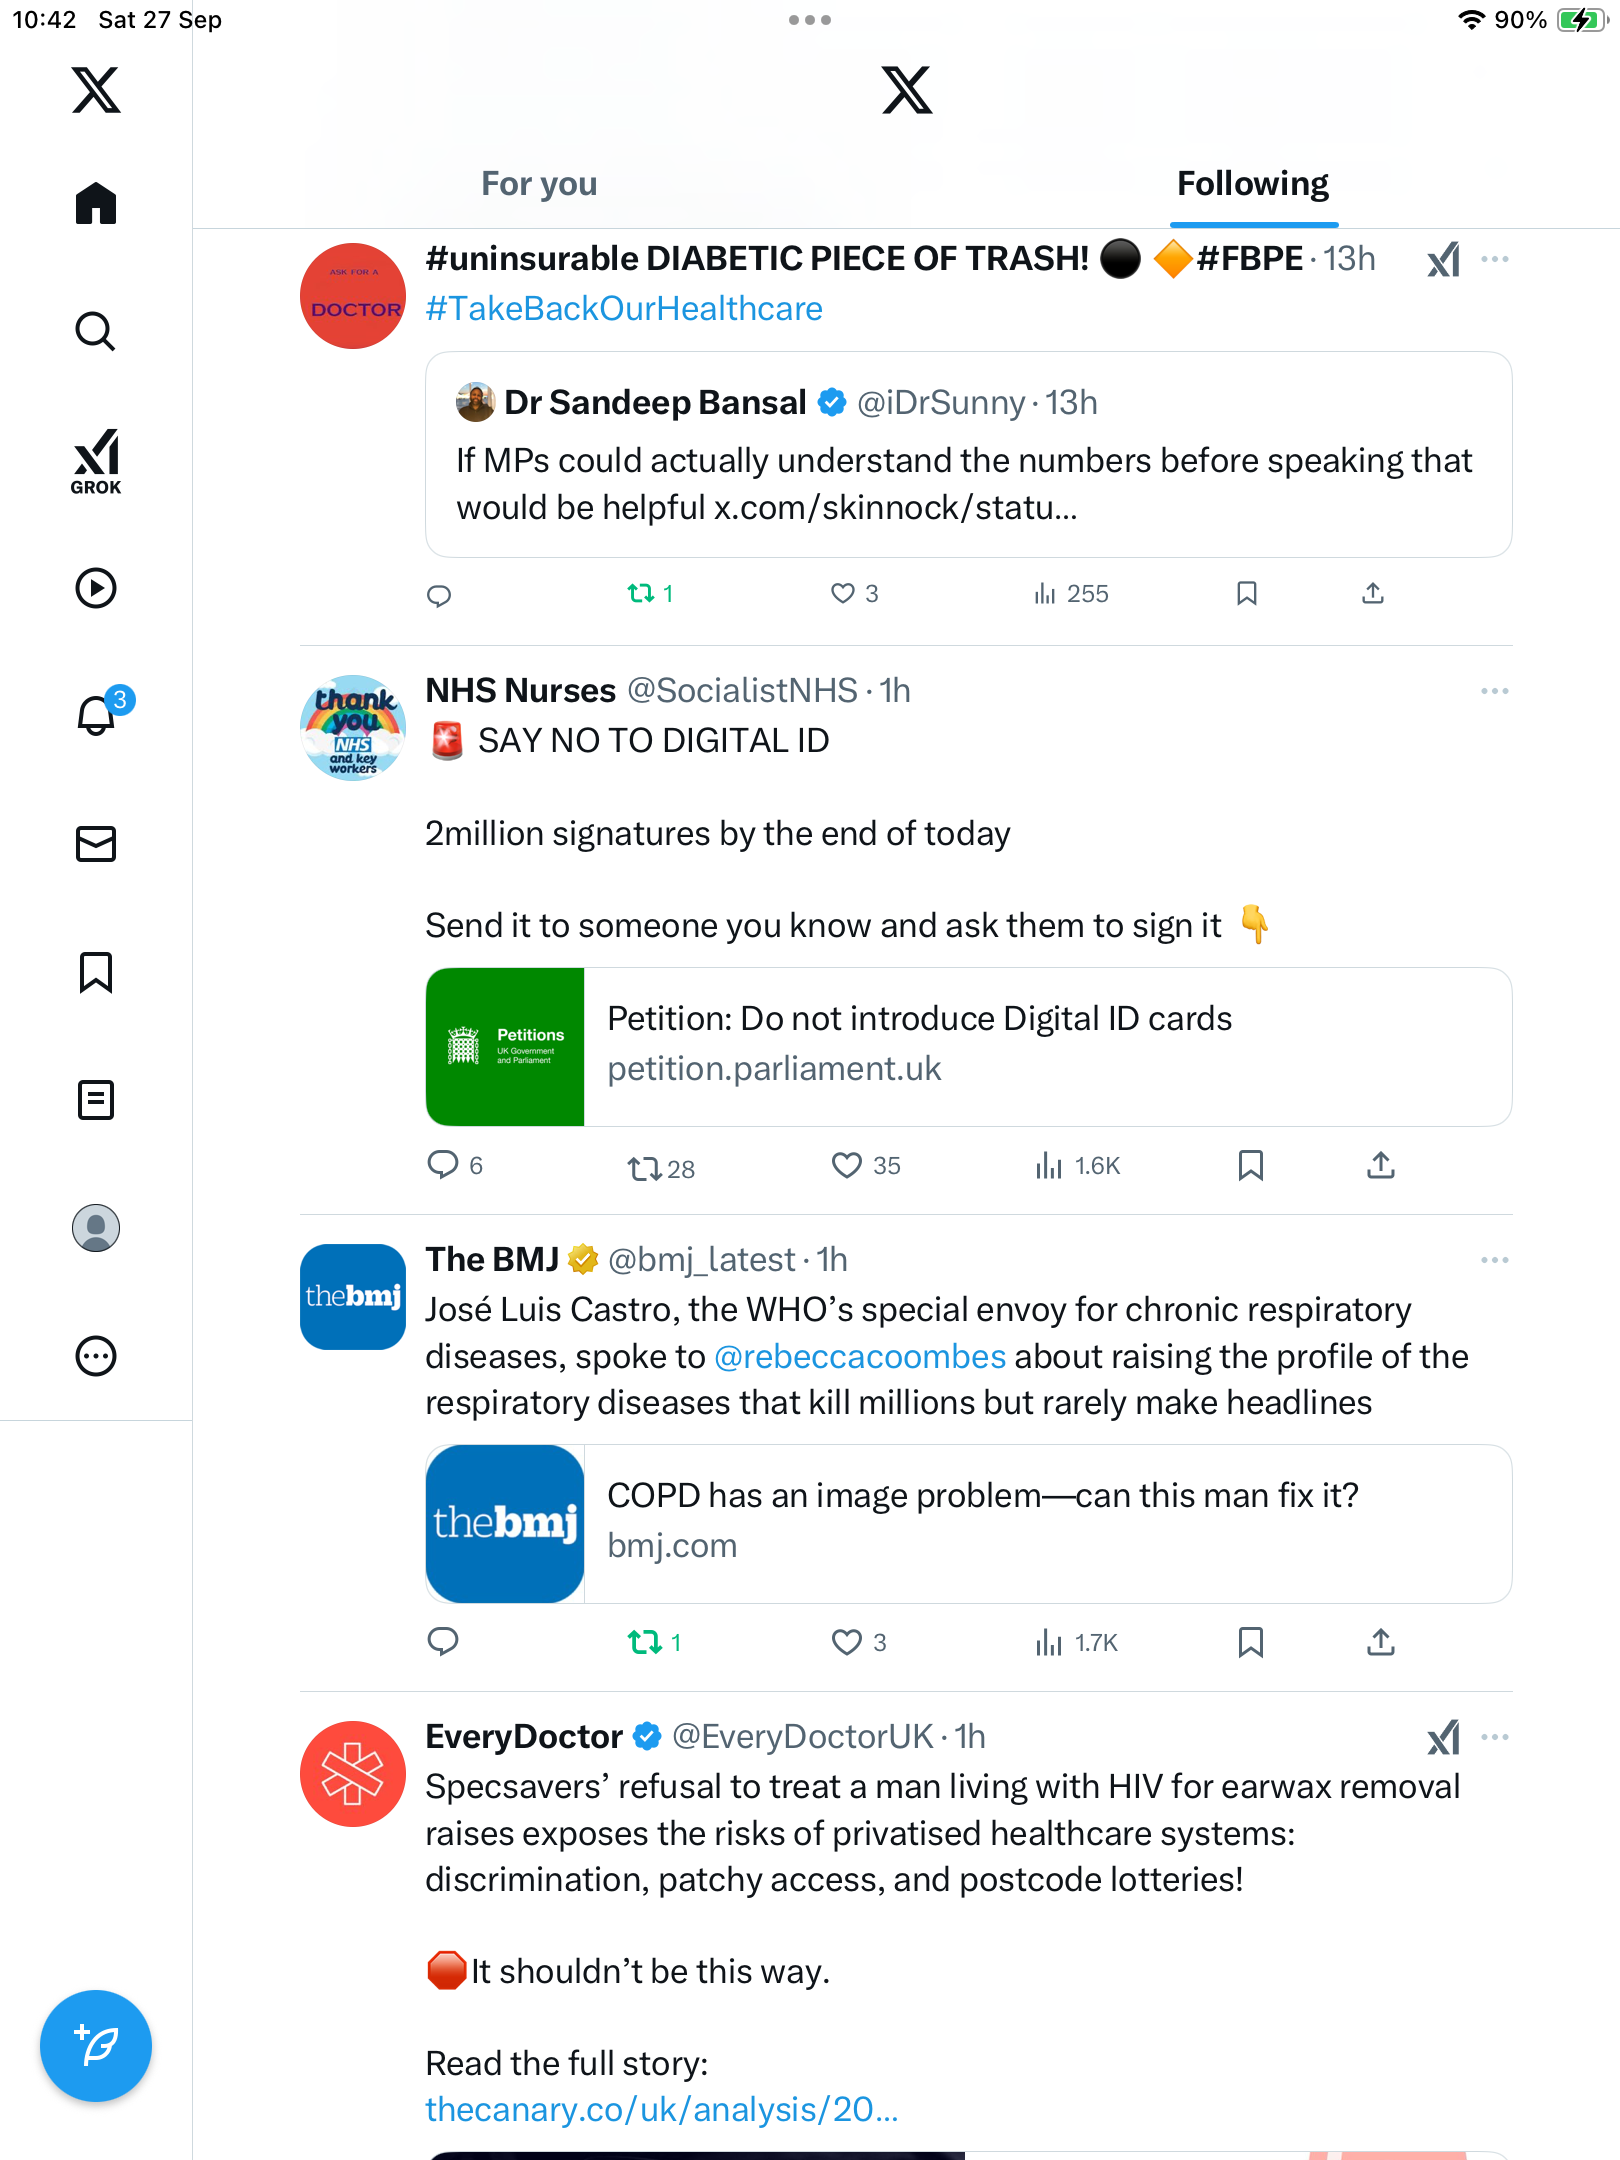This screenshot has width=1620, height=2160.
Task: Open Notifications bell with 3 badge
Action: tap(97, 716)
